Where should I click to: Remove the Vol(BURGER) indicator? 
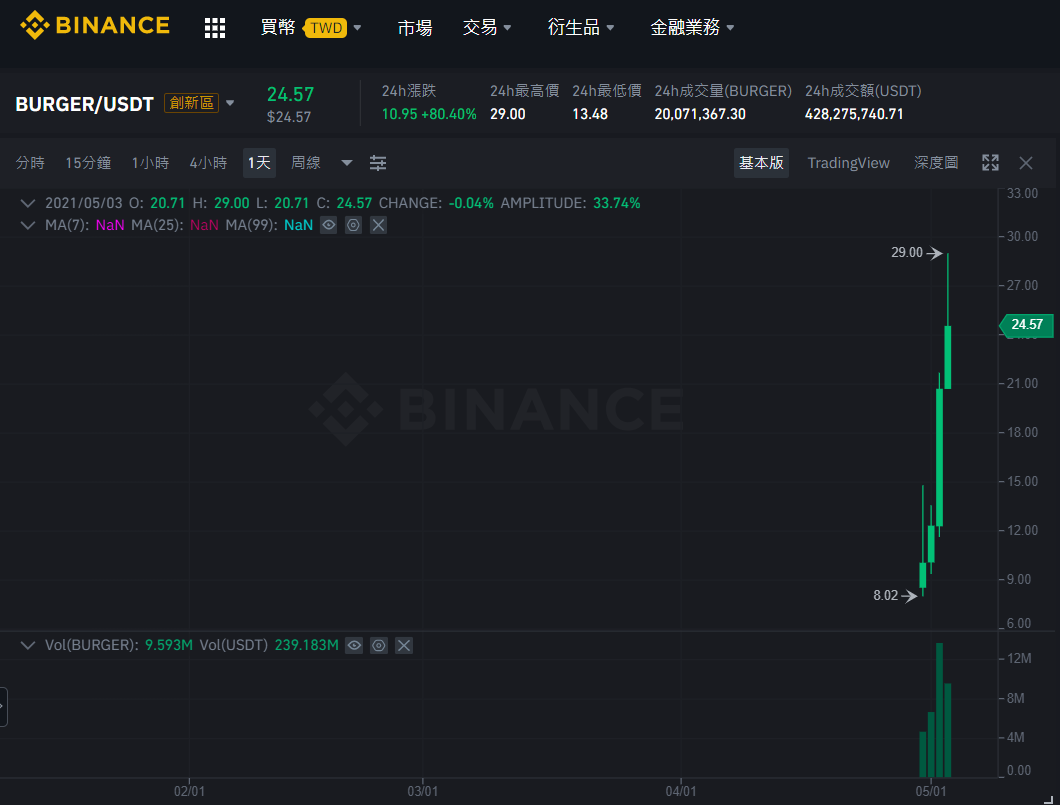[x=404, y=645]
